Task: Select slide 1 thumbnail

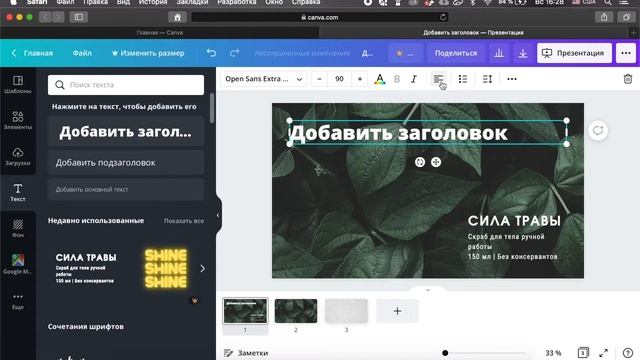Action: click(x=245, y=311)
